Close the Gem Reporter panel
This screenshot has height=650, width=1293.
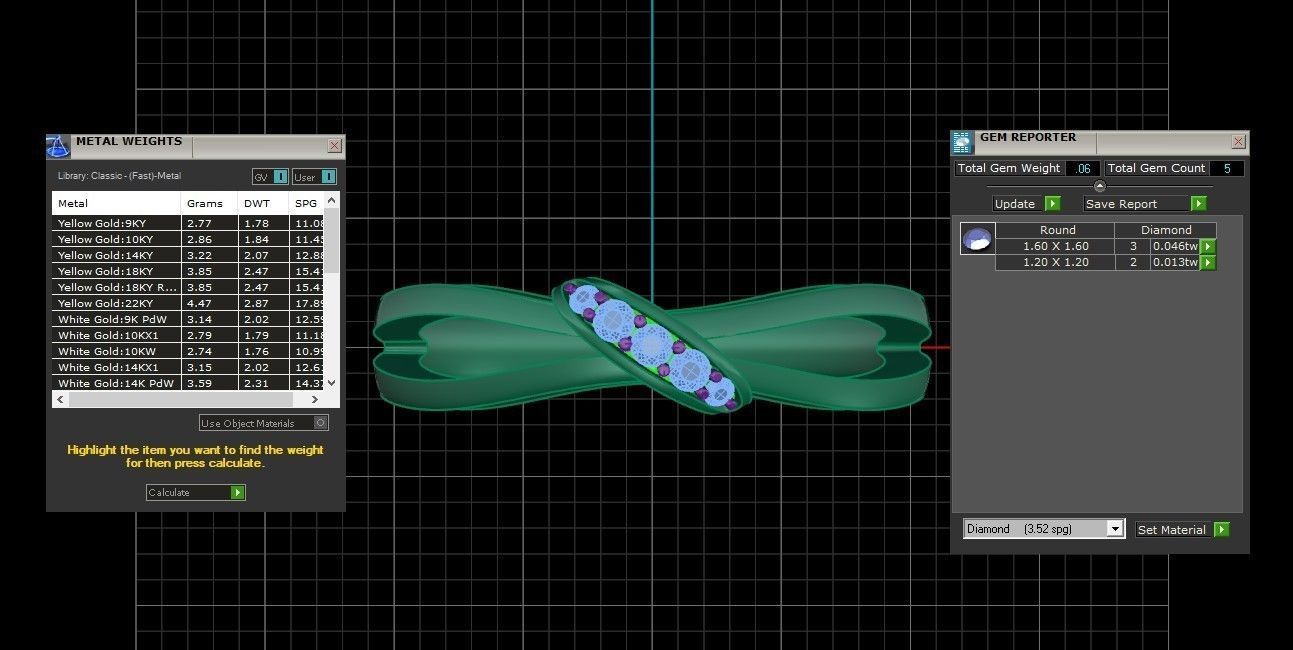[1238, 142]
